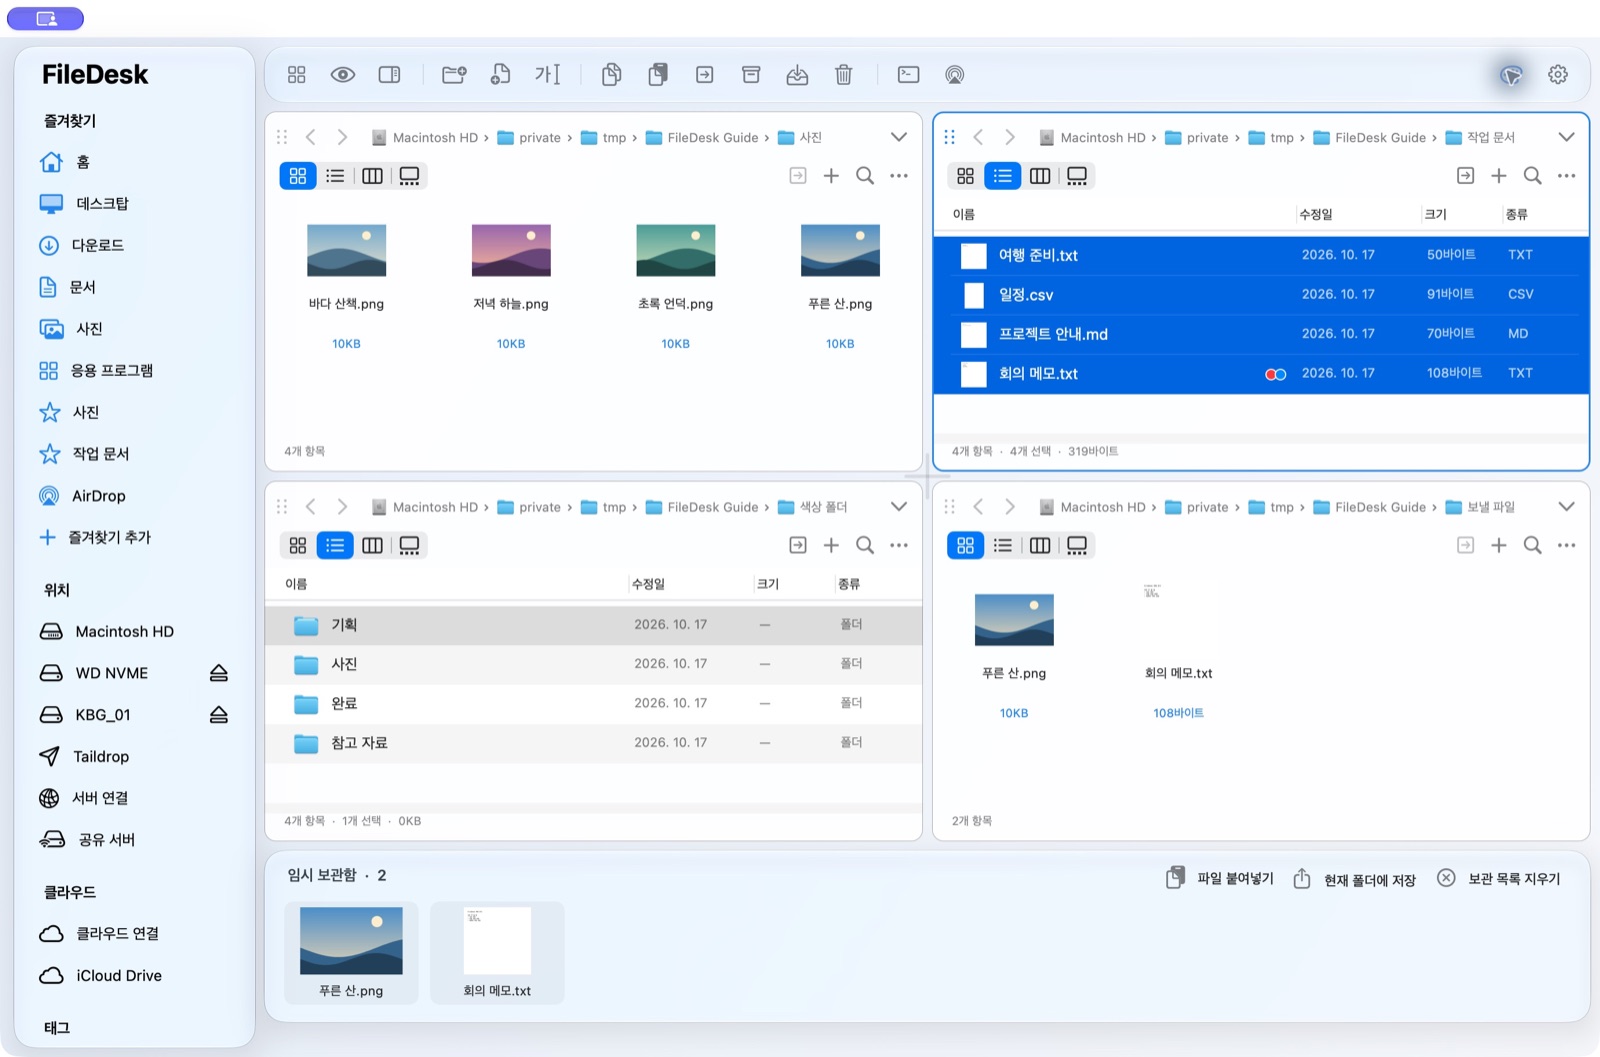Image resolution: width=1600 pixels, height=1057 pixels.
Task: Expand path dropdown chevron in 사진 pane
Action: coord(899,137)
